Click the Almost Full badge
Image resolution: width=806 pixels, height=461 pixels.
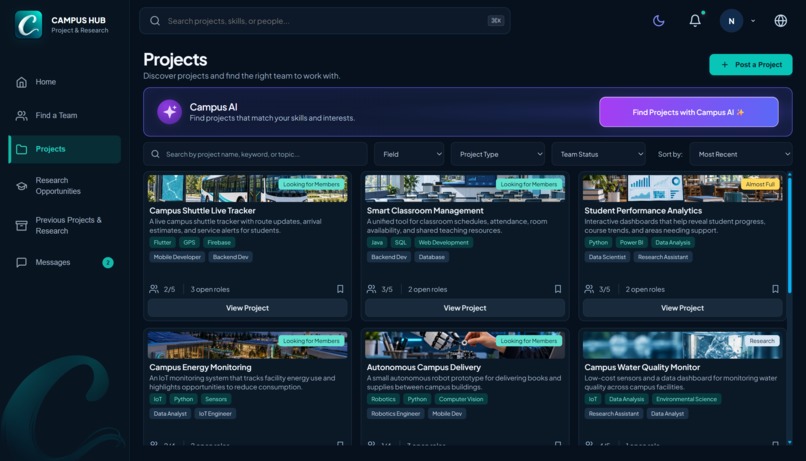pos(760,184)
